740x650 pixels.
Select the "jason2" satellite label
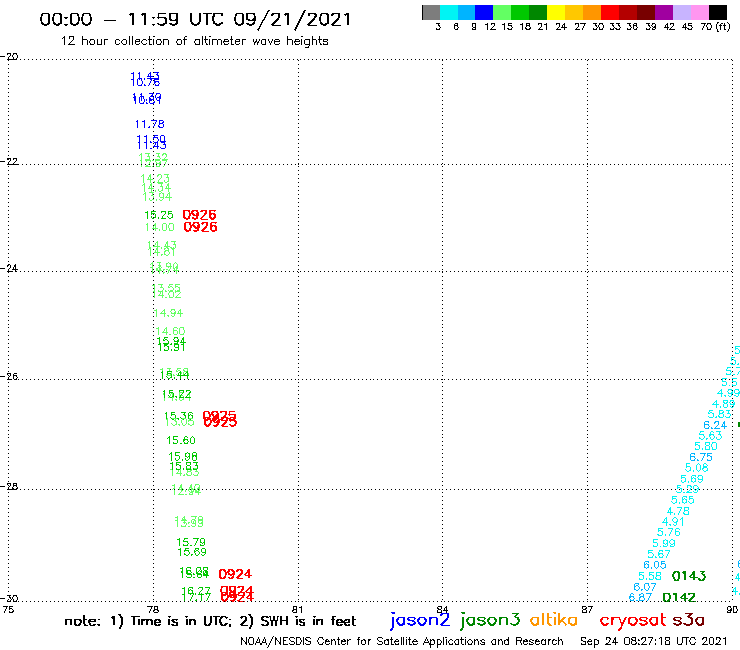(x=420, y=620)
